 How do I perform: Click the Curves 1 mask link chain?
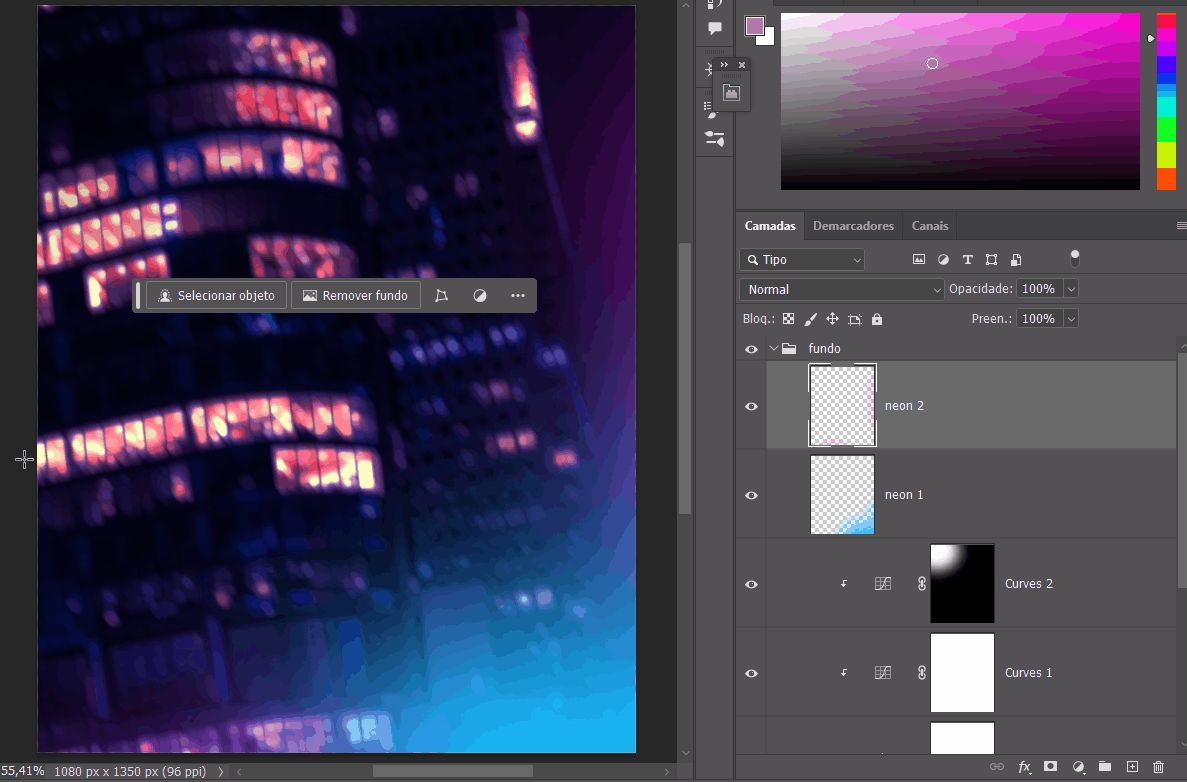(921, 672)
